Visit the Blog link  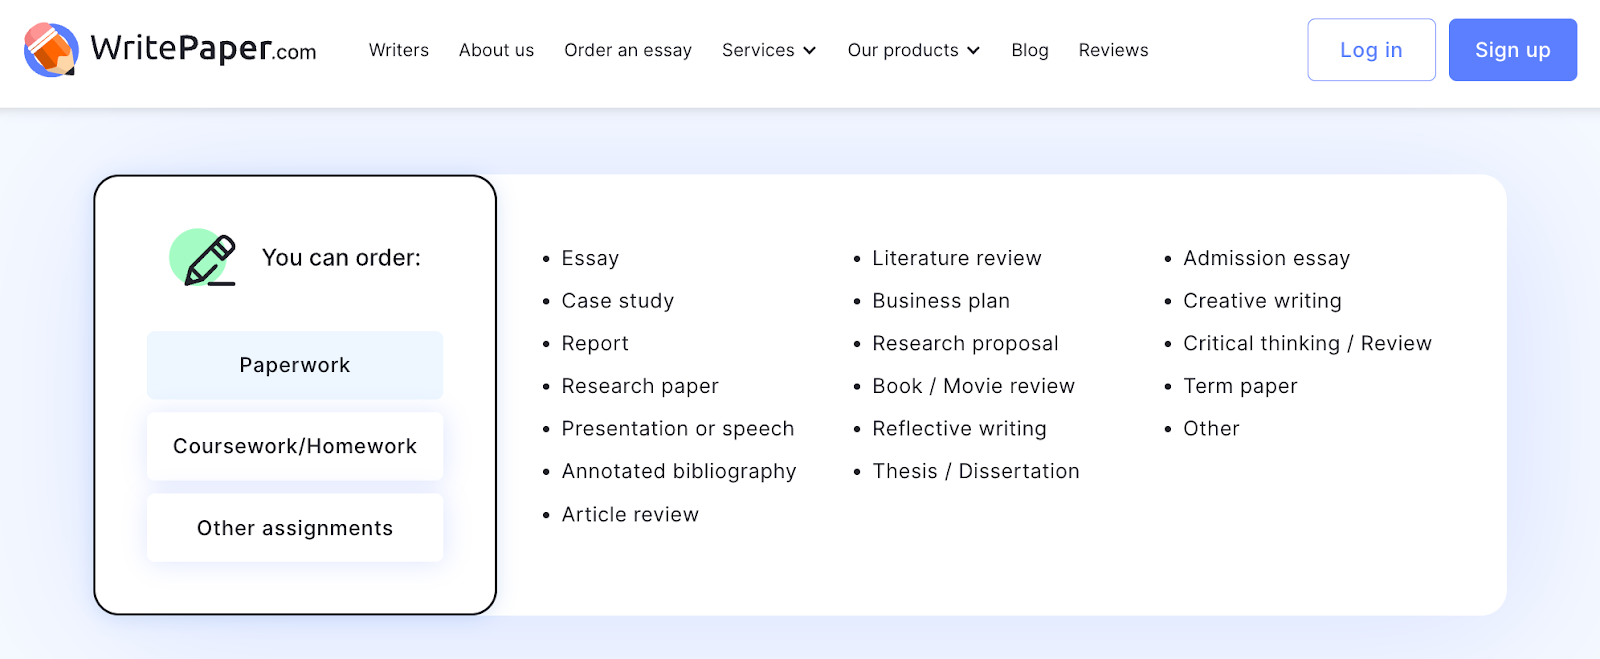1030,50
